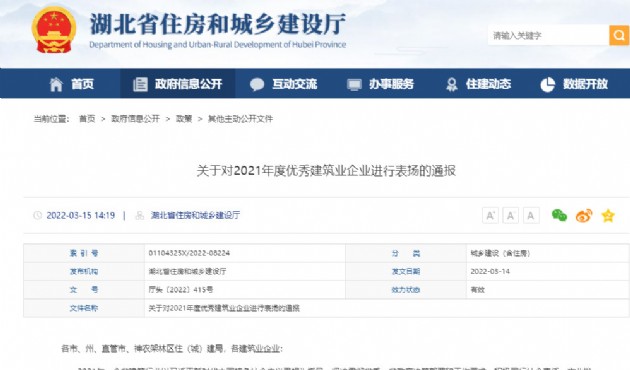
Task: Click the orange search magnifier button
Action: point(619,35)
